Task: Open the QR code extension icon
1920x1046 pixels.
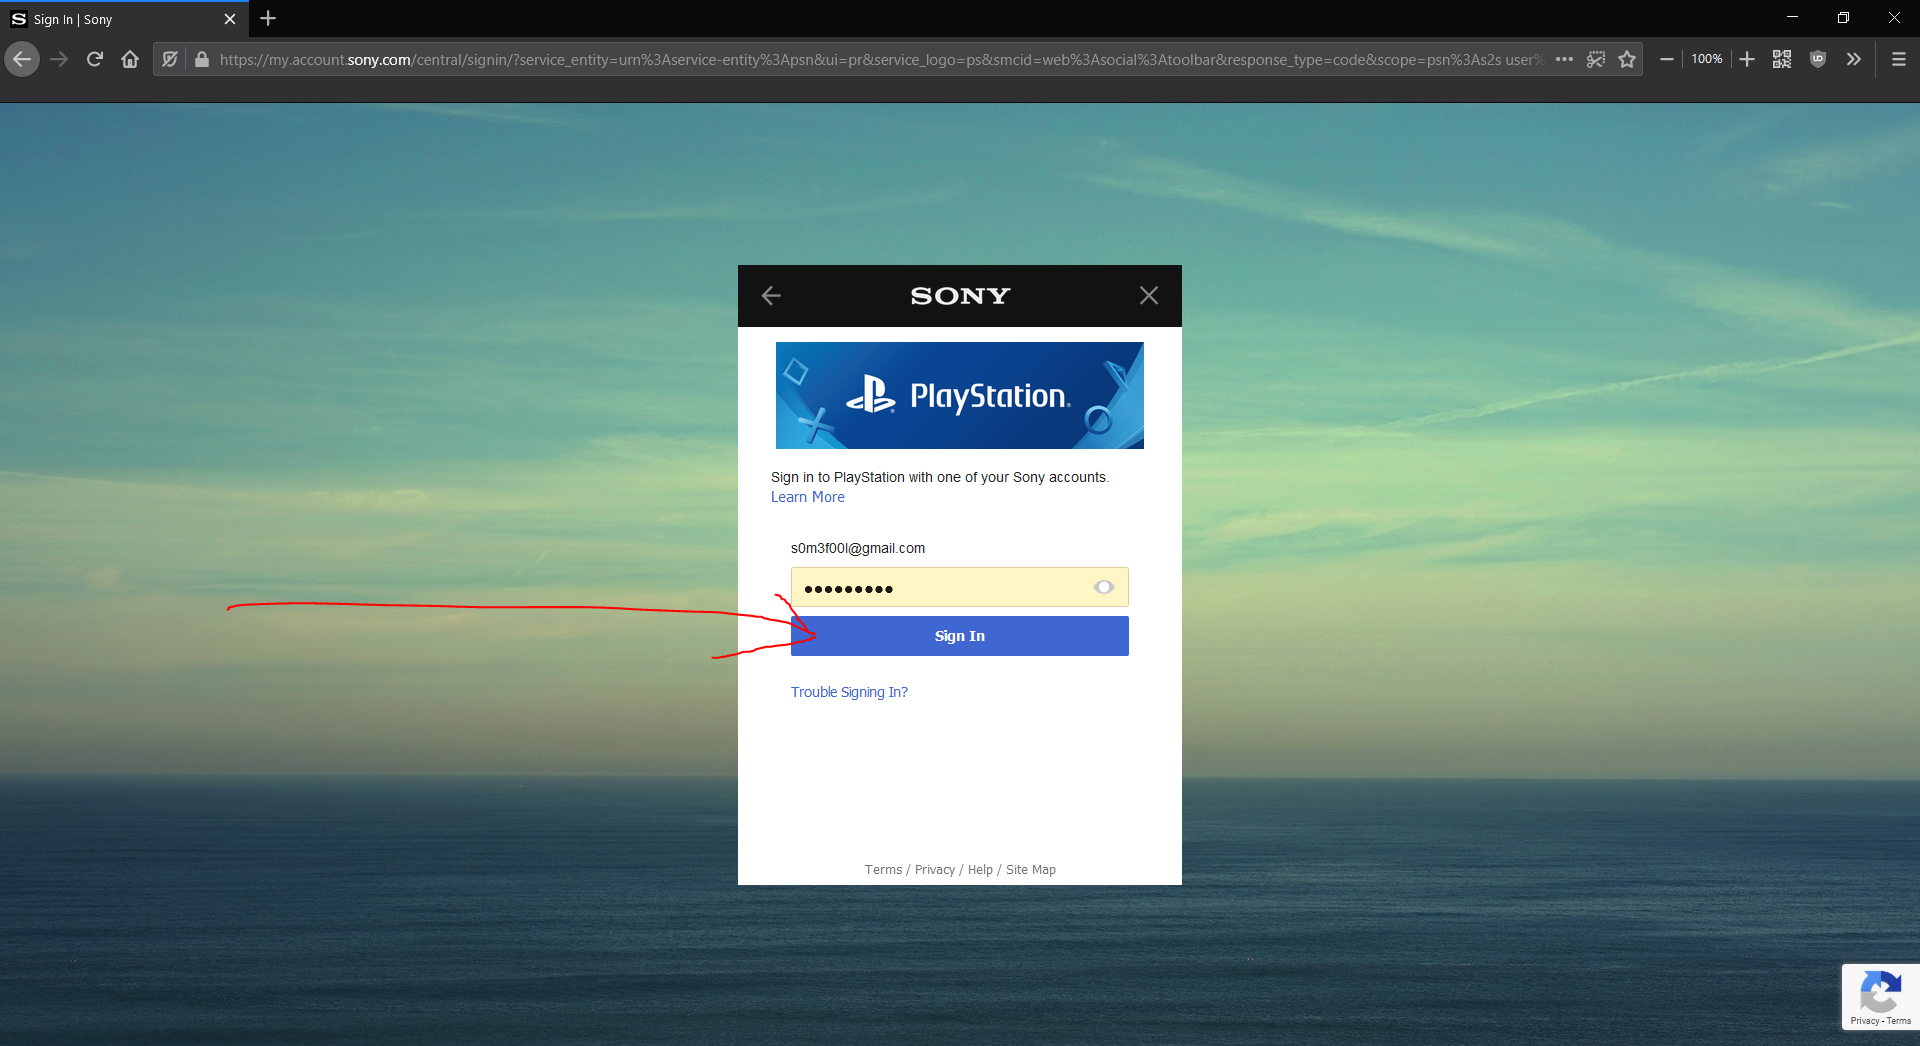Action: 1782,59
